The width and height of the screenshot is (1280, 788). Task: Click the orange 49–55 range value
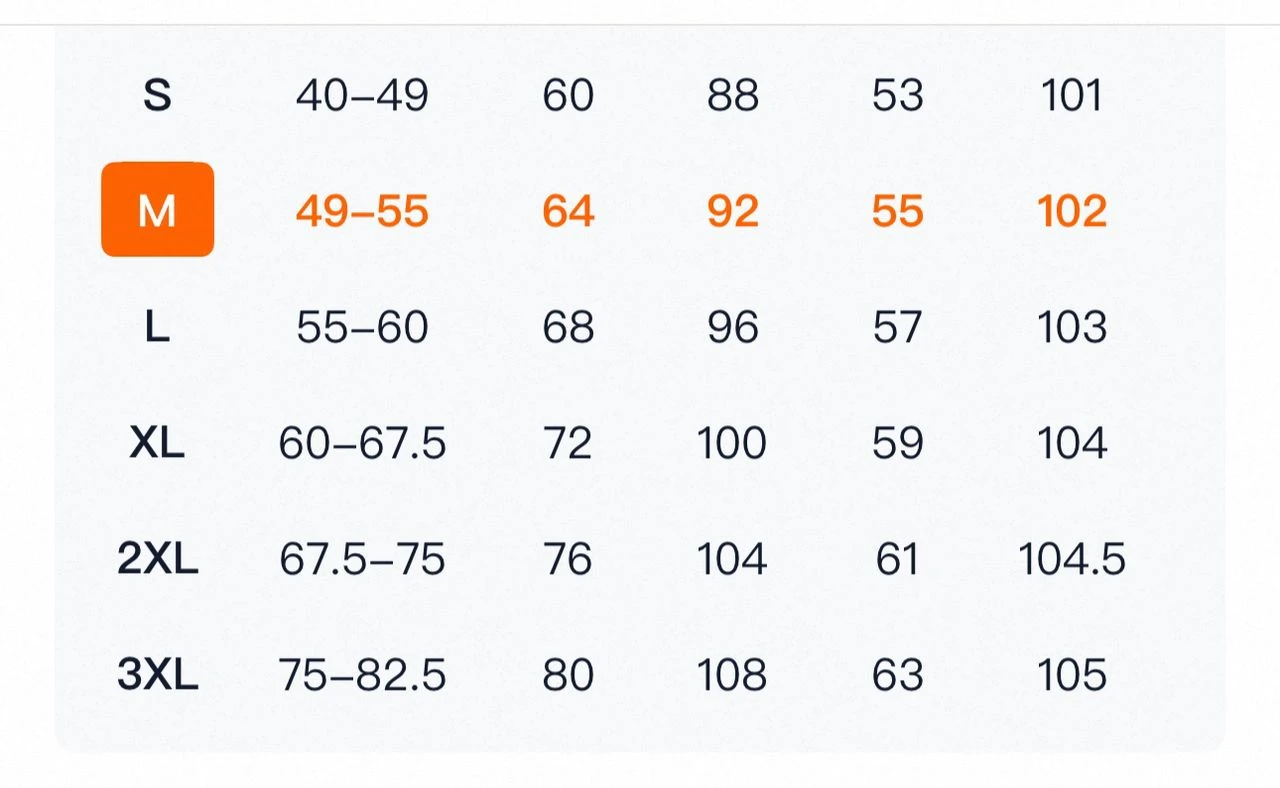click(x=362, y=211)
